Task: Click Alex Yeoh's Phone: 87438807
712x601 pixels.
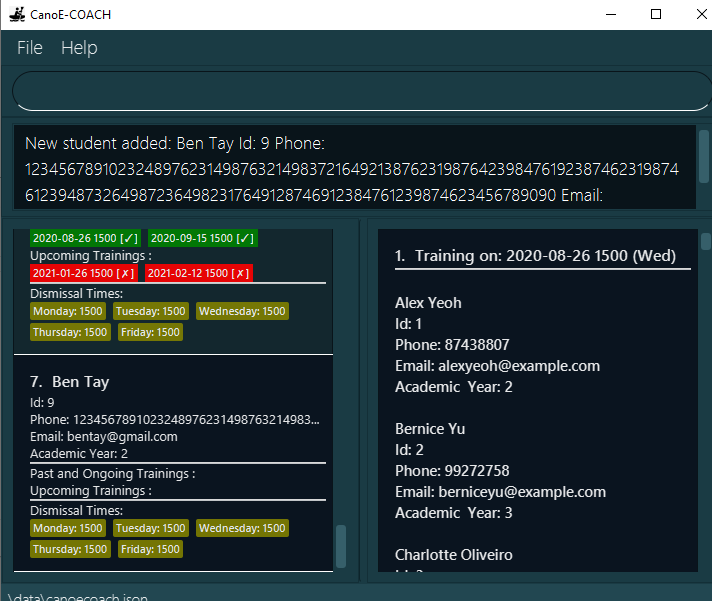Action: click(452, 345)
